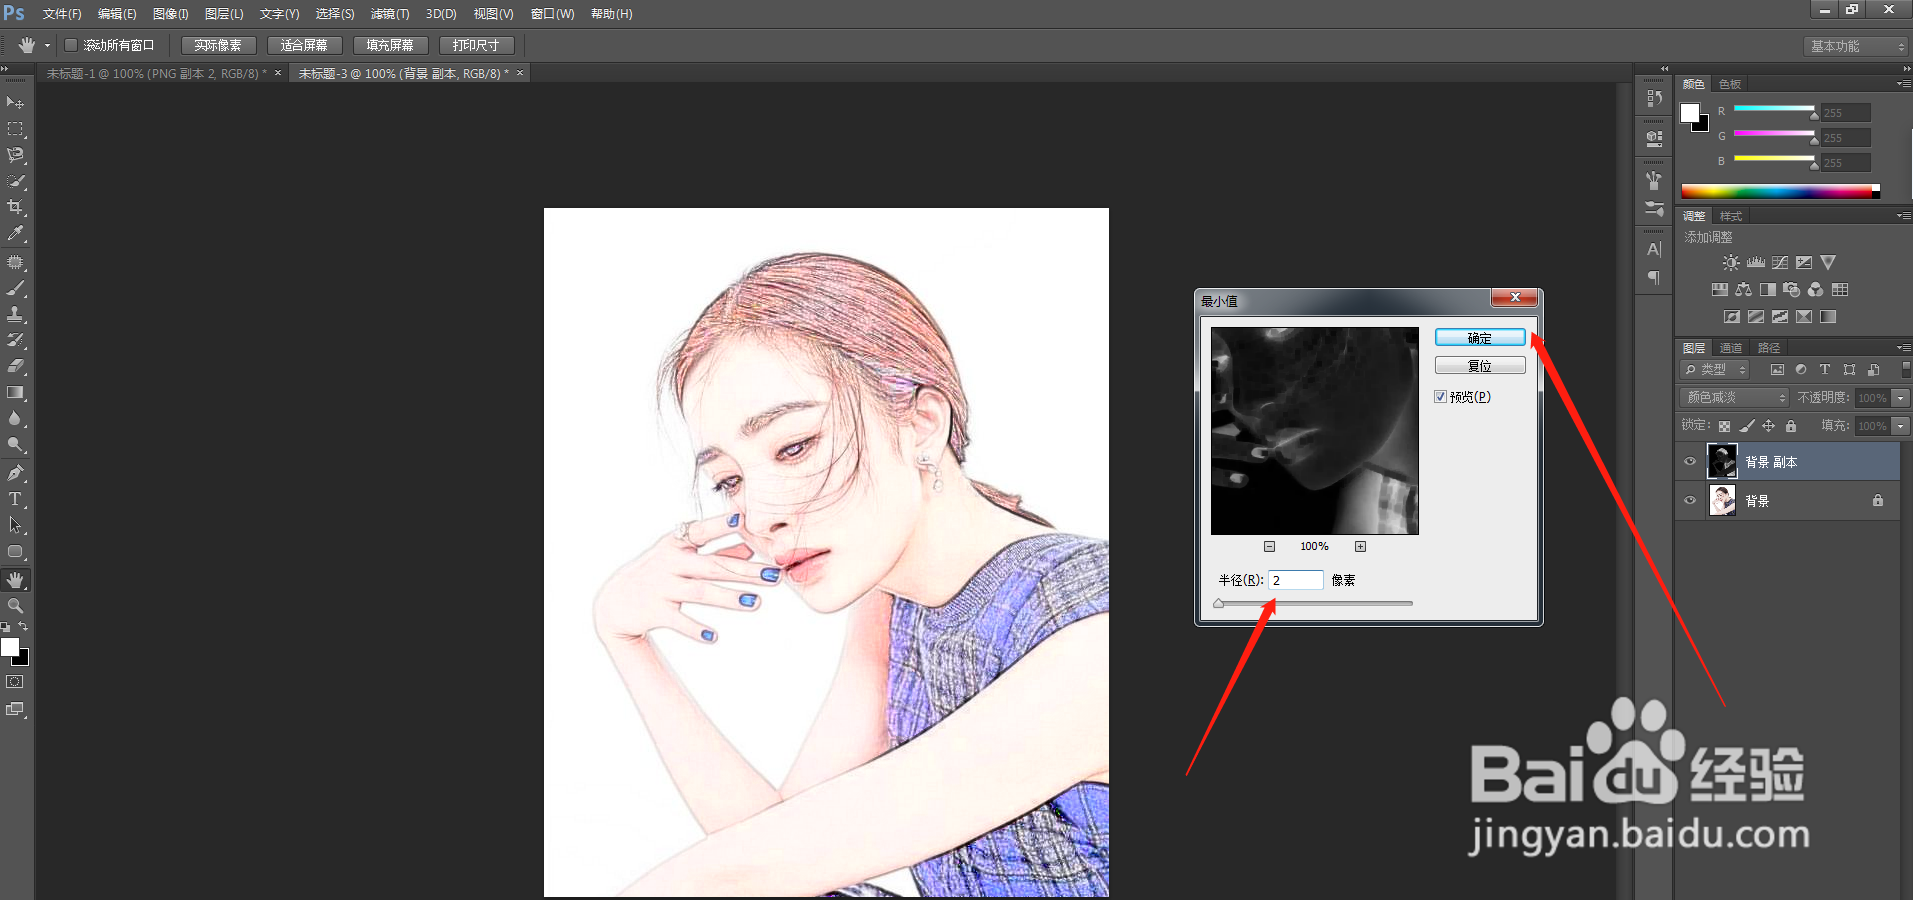Click the 半径(R) radius input field
The height and width of the screenshot is (900, 1913).
coord(1296,580)
